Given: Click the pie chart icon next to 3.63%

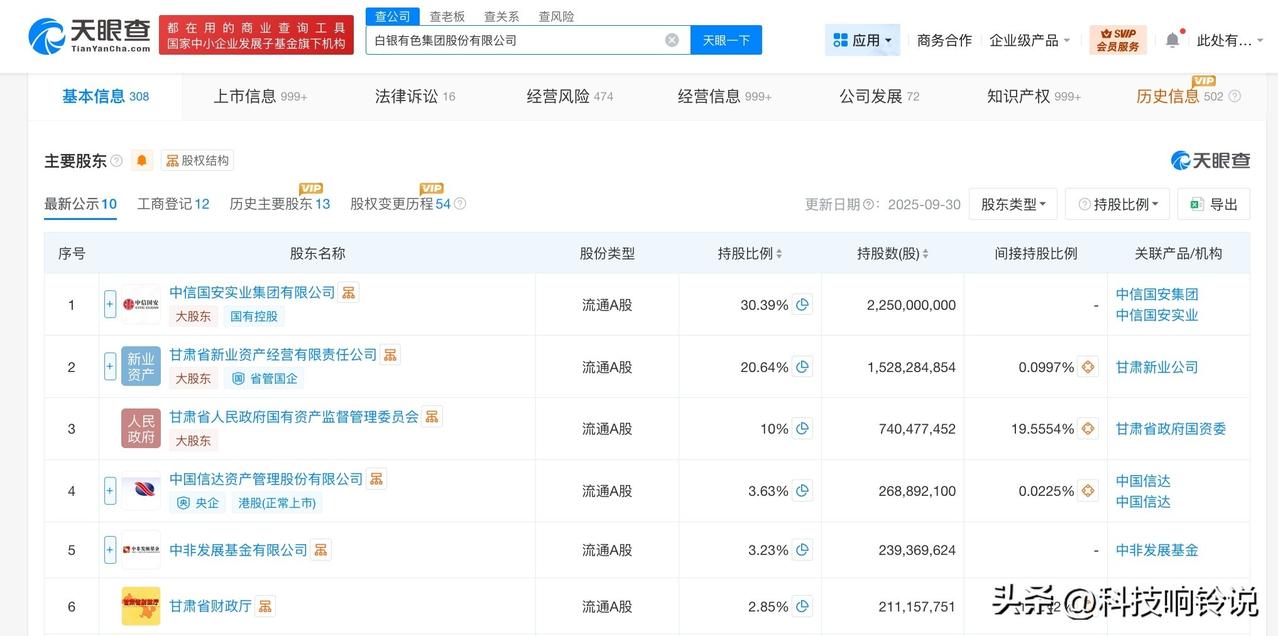Looking at the screenshot, I should pos(802,491).
